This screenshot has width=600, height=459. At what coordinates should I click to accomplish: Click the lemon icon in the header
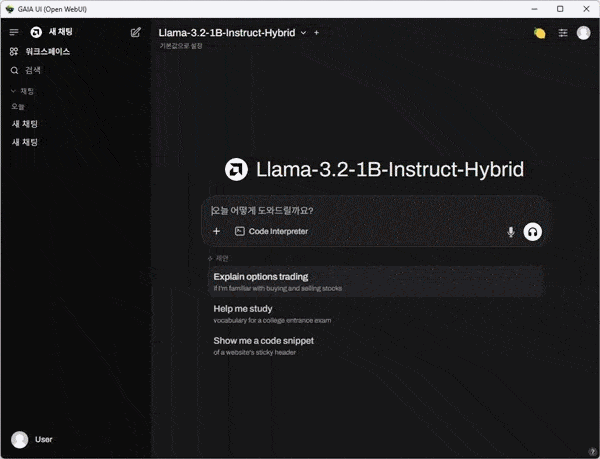[540, 33]
